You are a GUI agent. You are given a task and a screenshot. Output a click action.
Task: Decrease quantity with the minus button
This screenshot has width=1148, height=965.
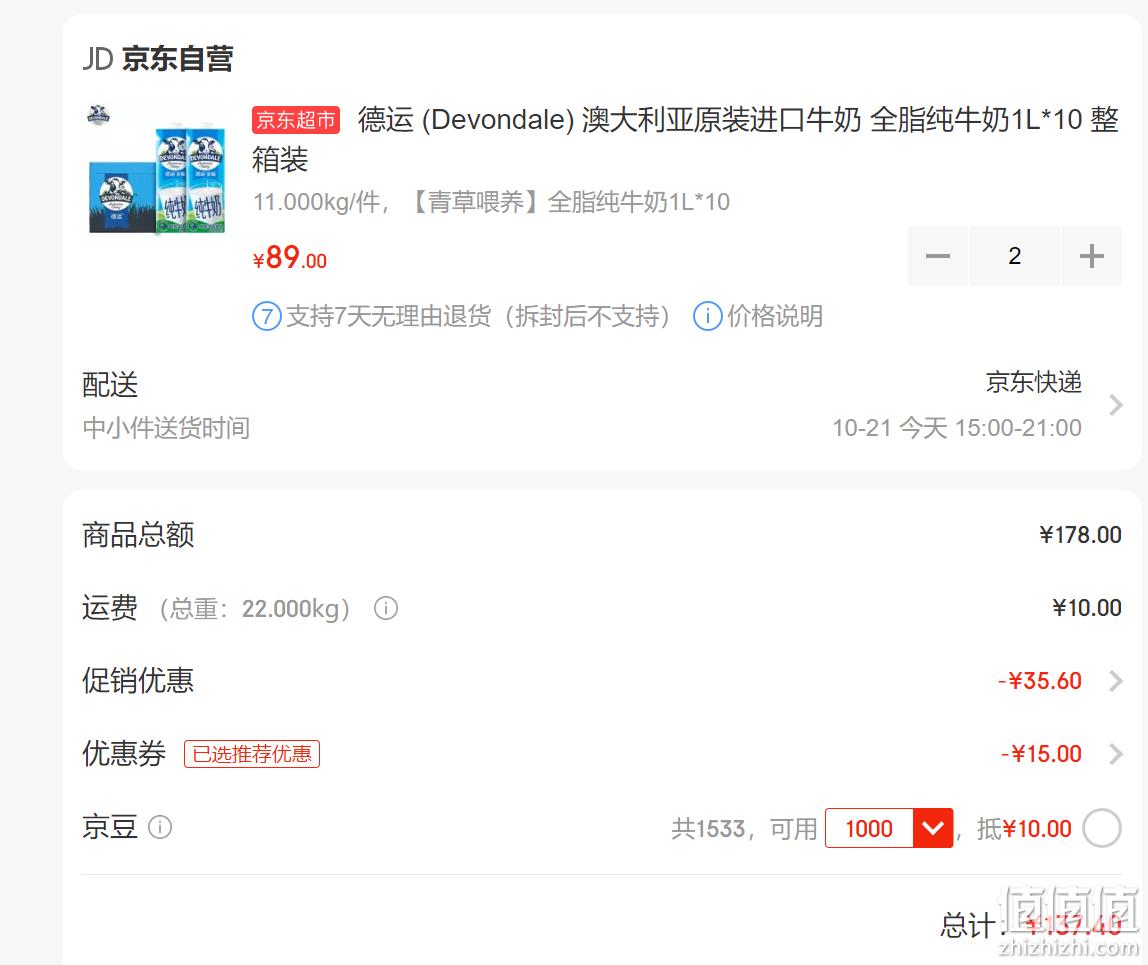coord(938,256)
